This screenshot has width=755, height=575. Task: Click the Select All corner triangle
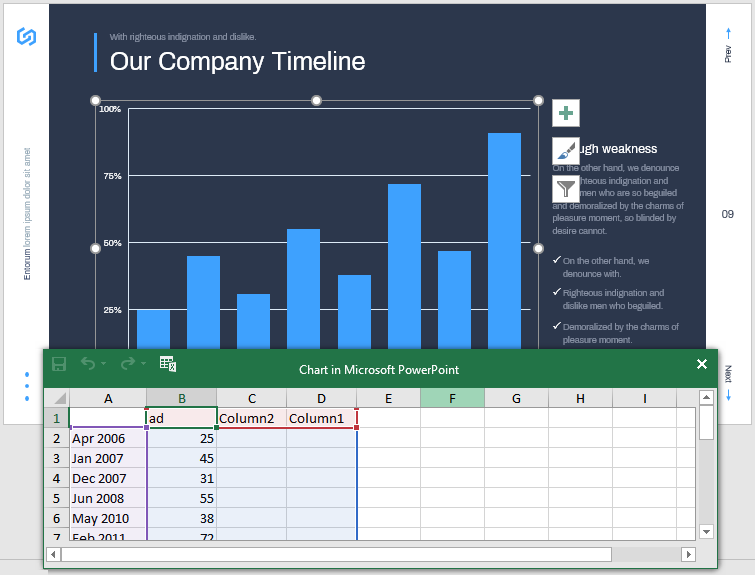pos(57,398)
